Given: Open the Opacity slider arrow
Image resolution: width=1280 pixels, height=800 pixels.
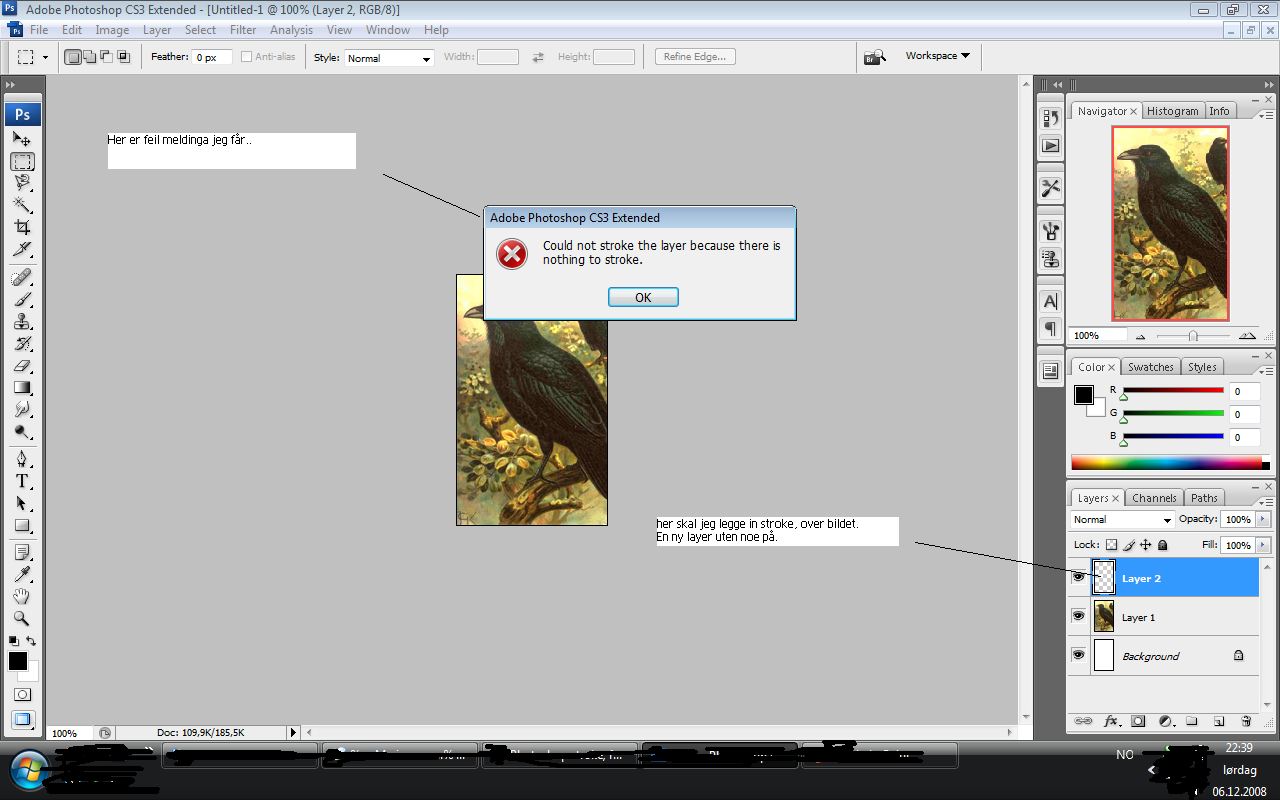Looking at the screenshot, I should (1264, 520).
